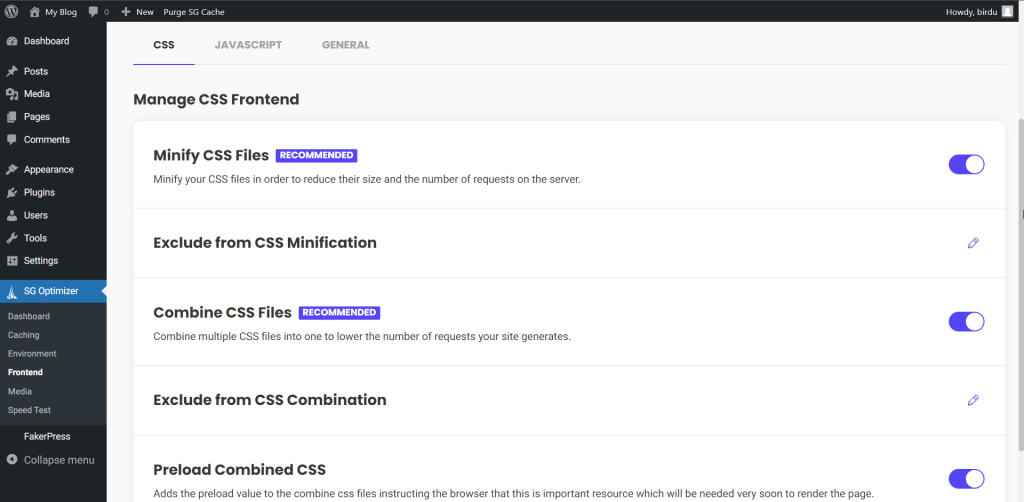Click Purge SG Cache in admin bar
Image resolution: width=1024 pixels, height=502 pixels.
click(194, 12)
